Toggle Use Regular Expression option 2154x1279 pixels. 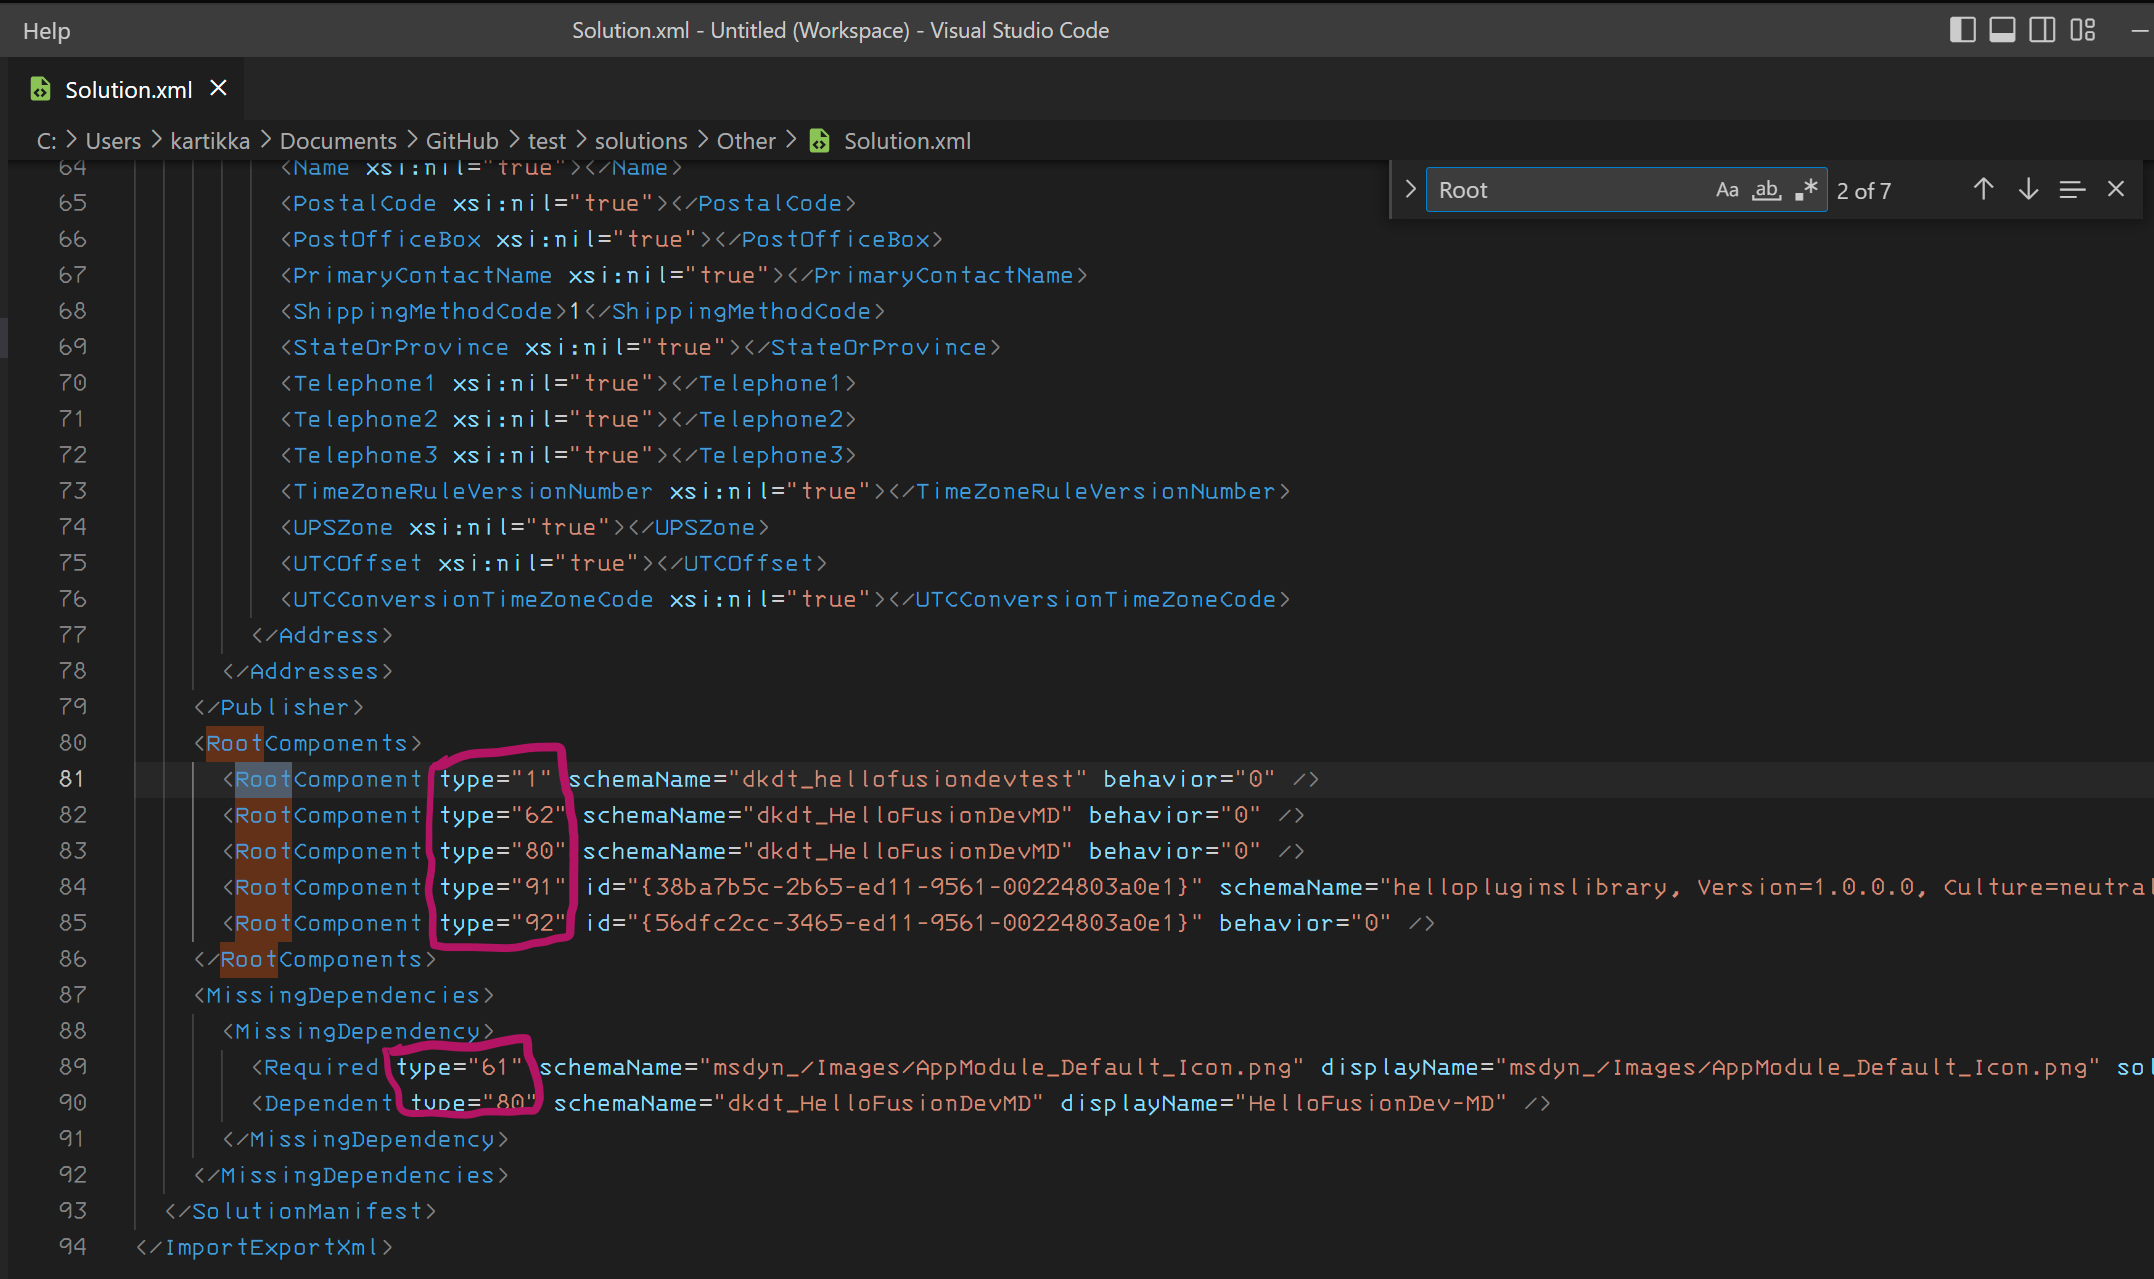tap(1806, 190)
